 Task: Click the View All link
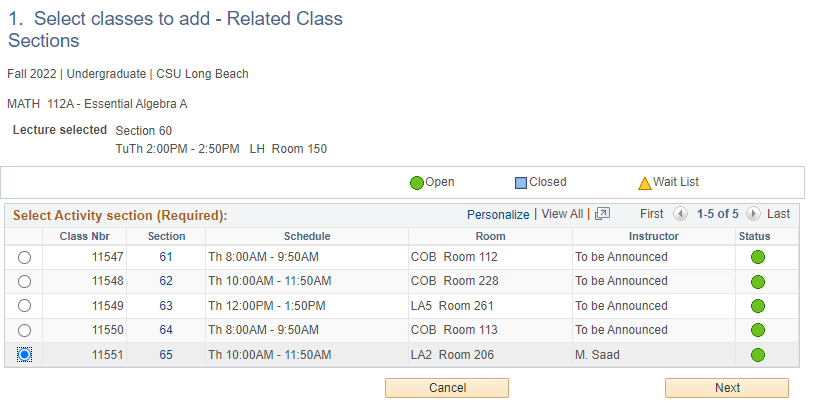562,214
